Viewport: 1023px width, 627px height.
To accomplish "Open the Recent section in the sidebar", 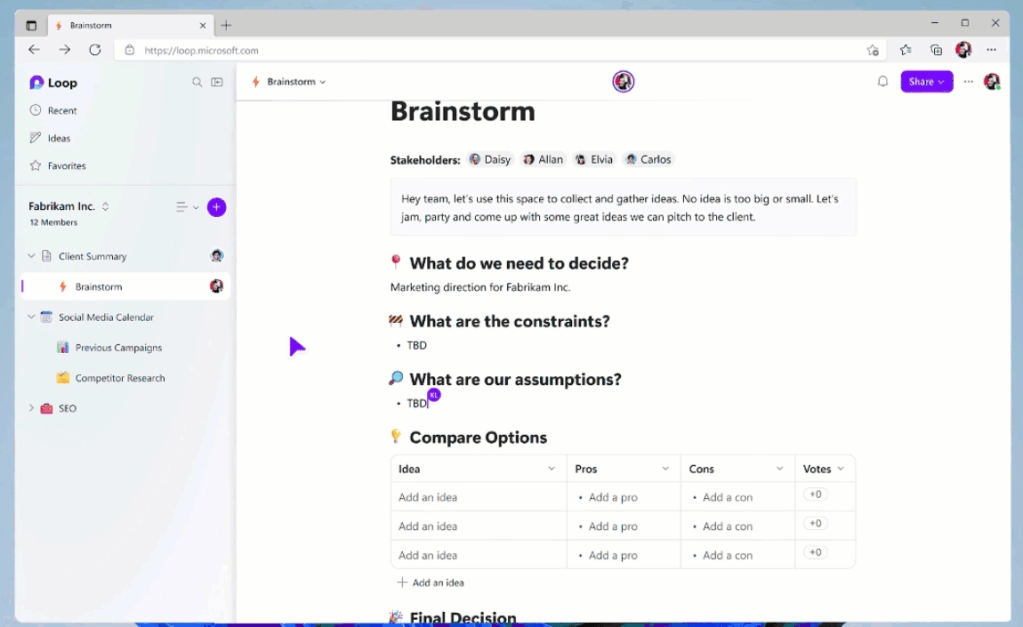I will [x=62, y=111].
